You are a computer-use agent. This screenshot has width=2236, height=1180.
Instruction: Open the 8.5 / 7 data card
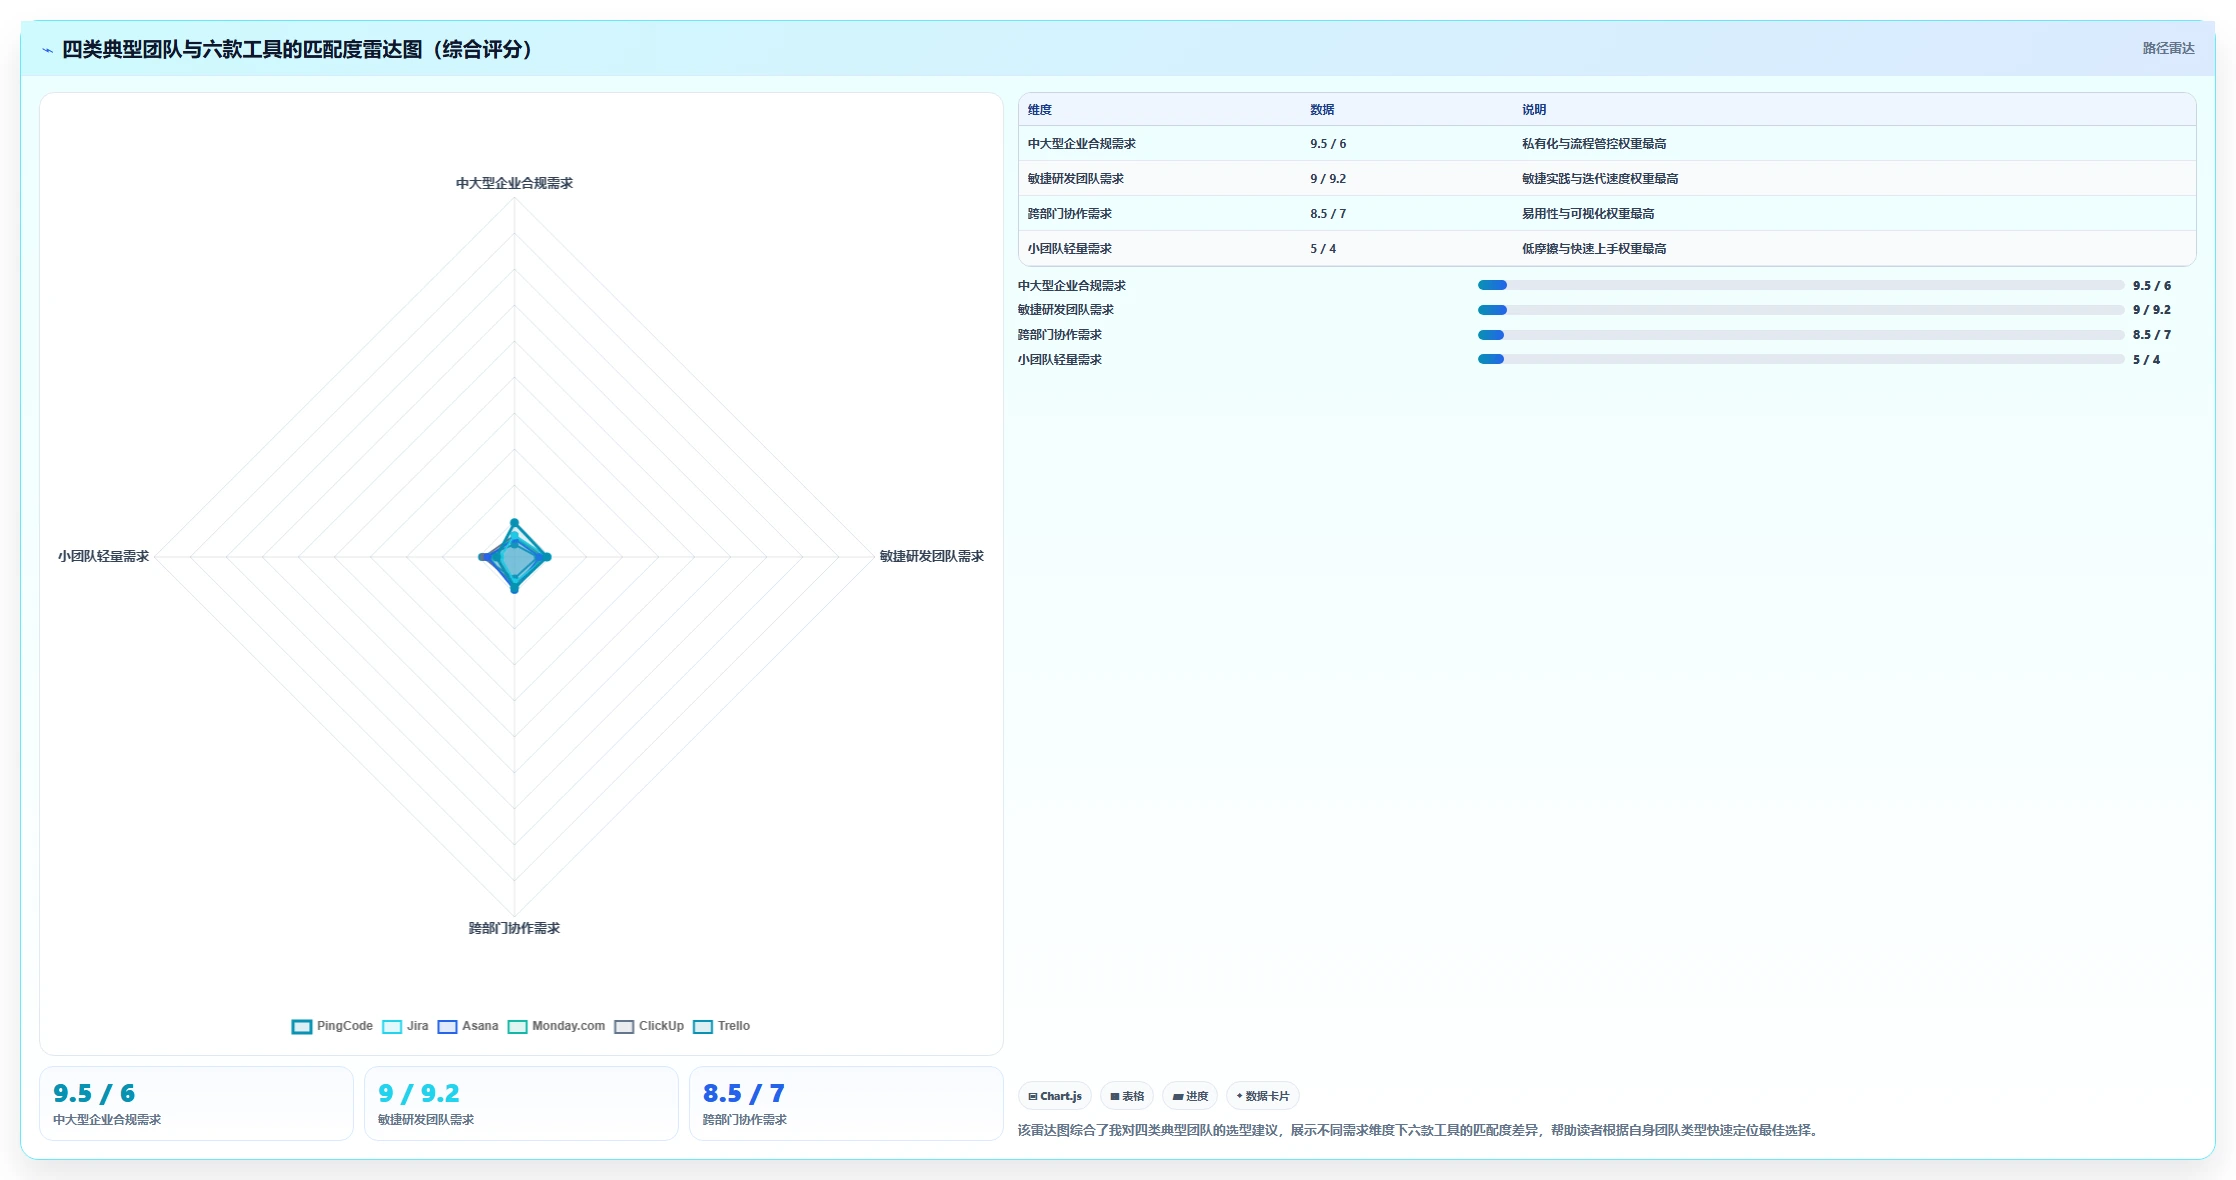(x=846, y=1103)
